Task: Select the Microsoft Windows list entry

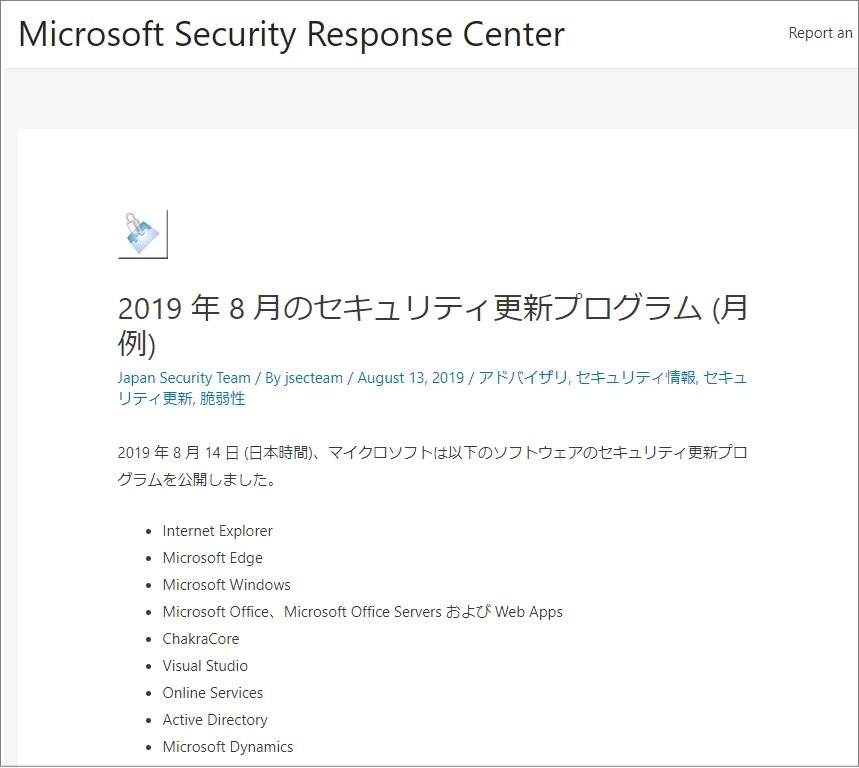Action: pyautogui.click(x=226, y=585)
